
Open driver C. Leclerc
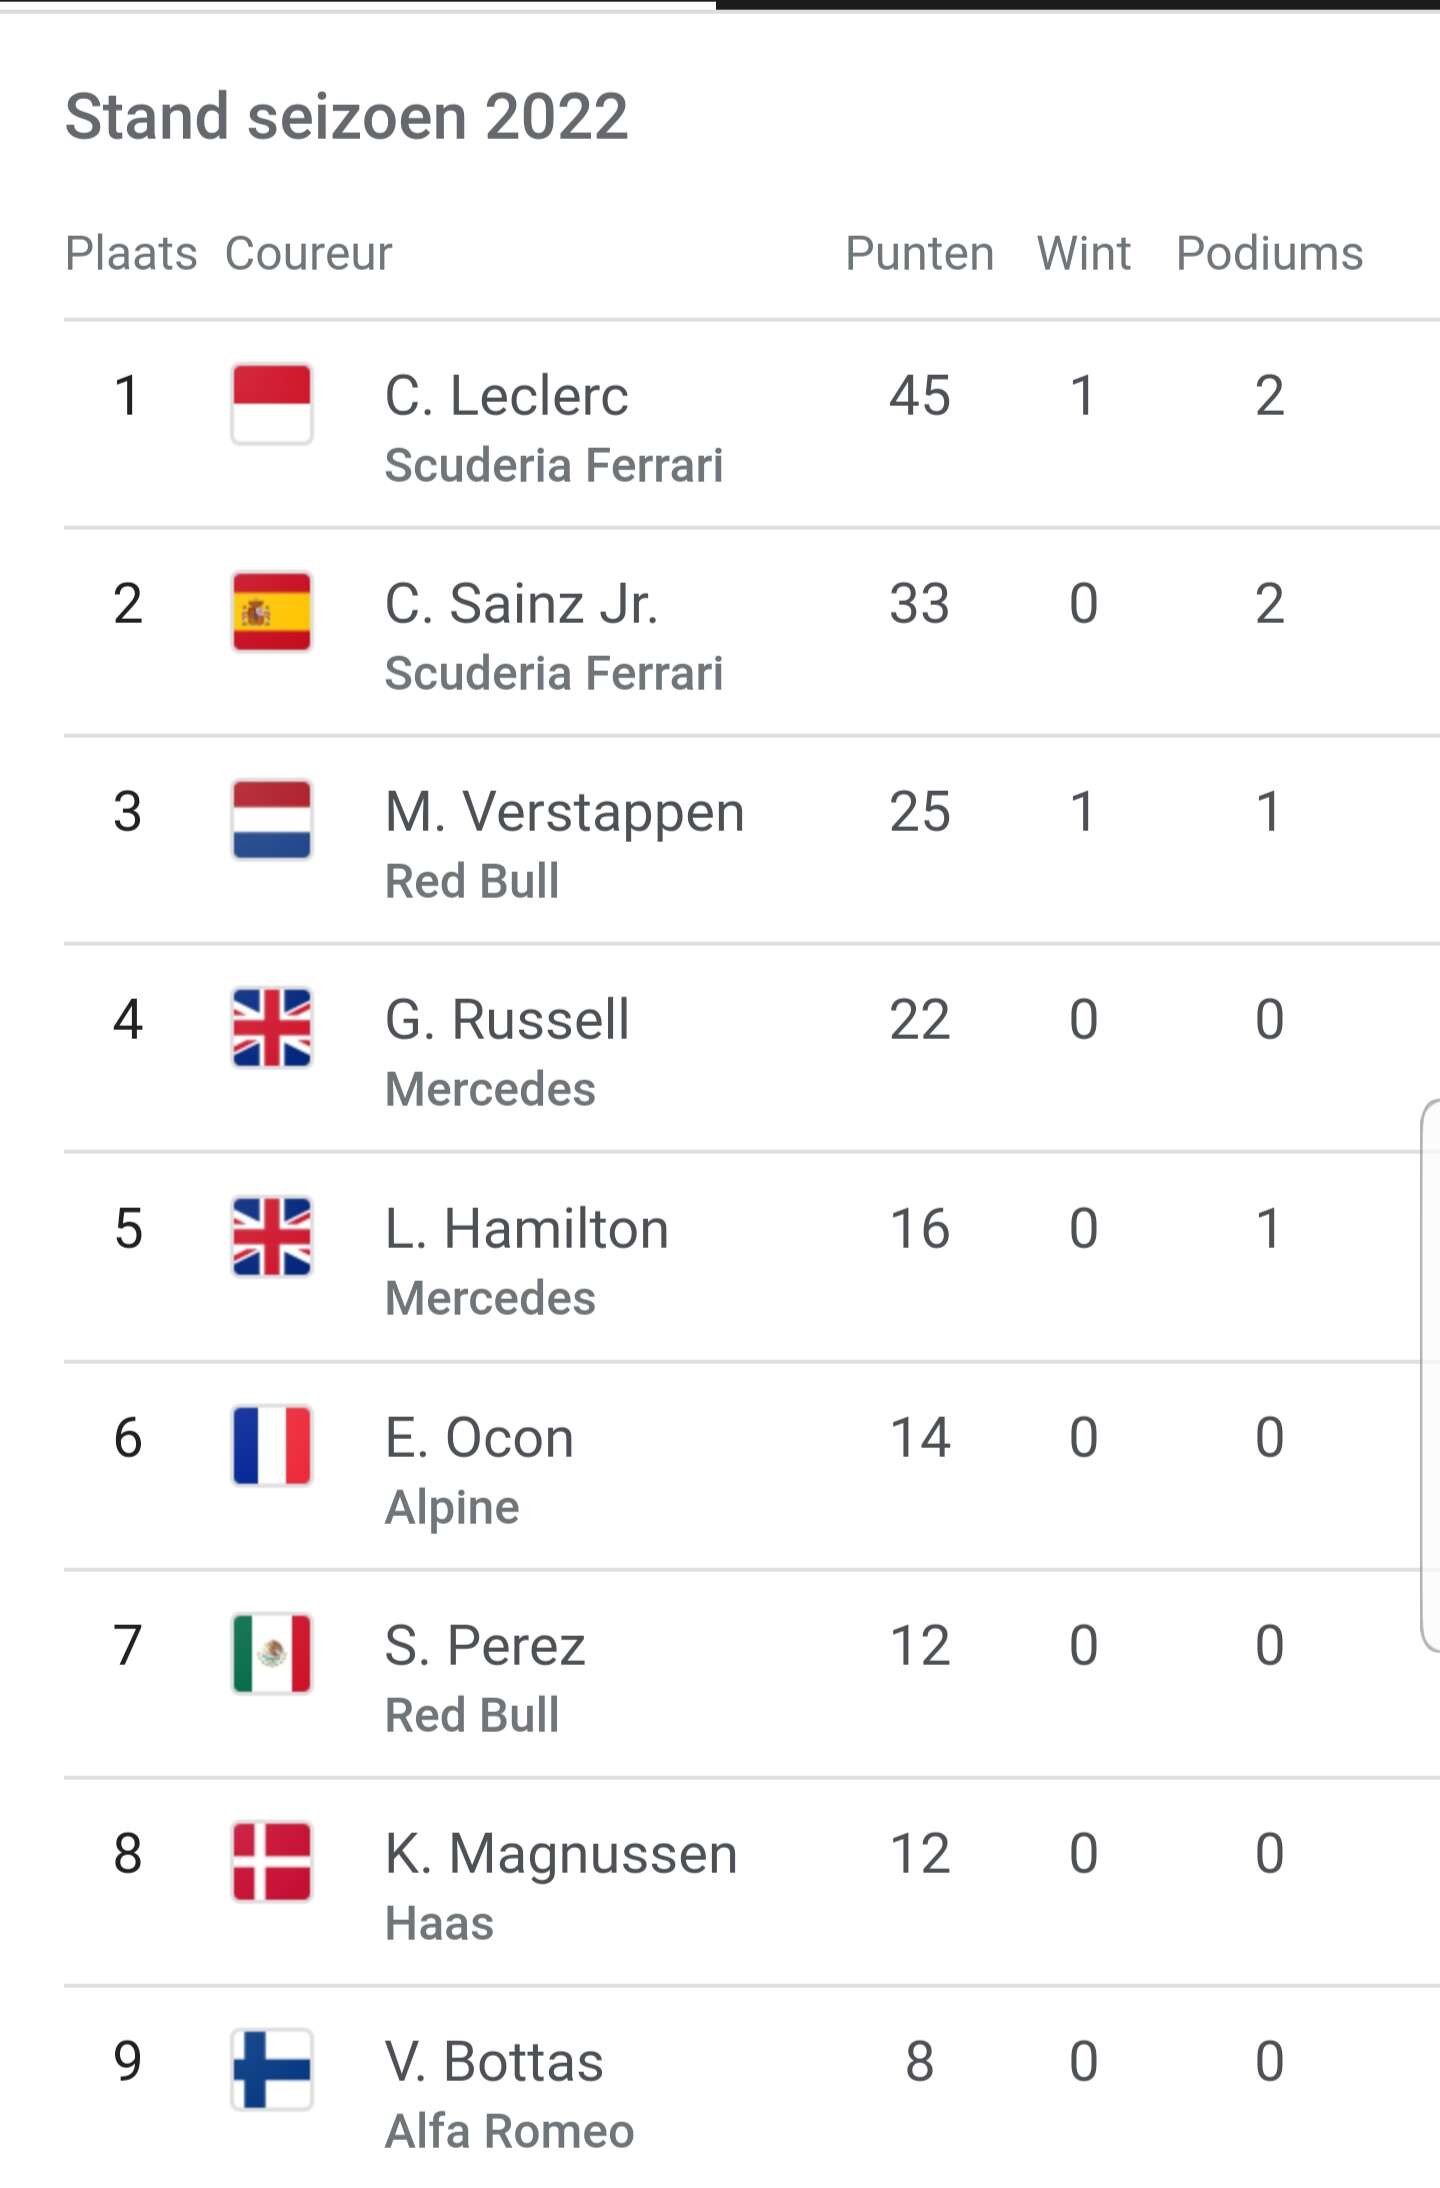[507, 395]
